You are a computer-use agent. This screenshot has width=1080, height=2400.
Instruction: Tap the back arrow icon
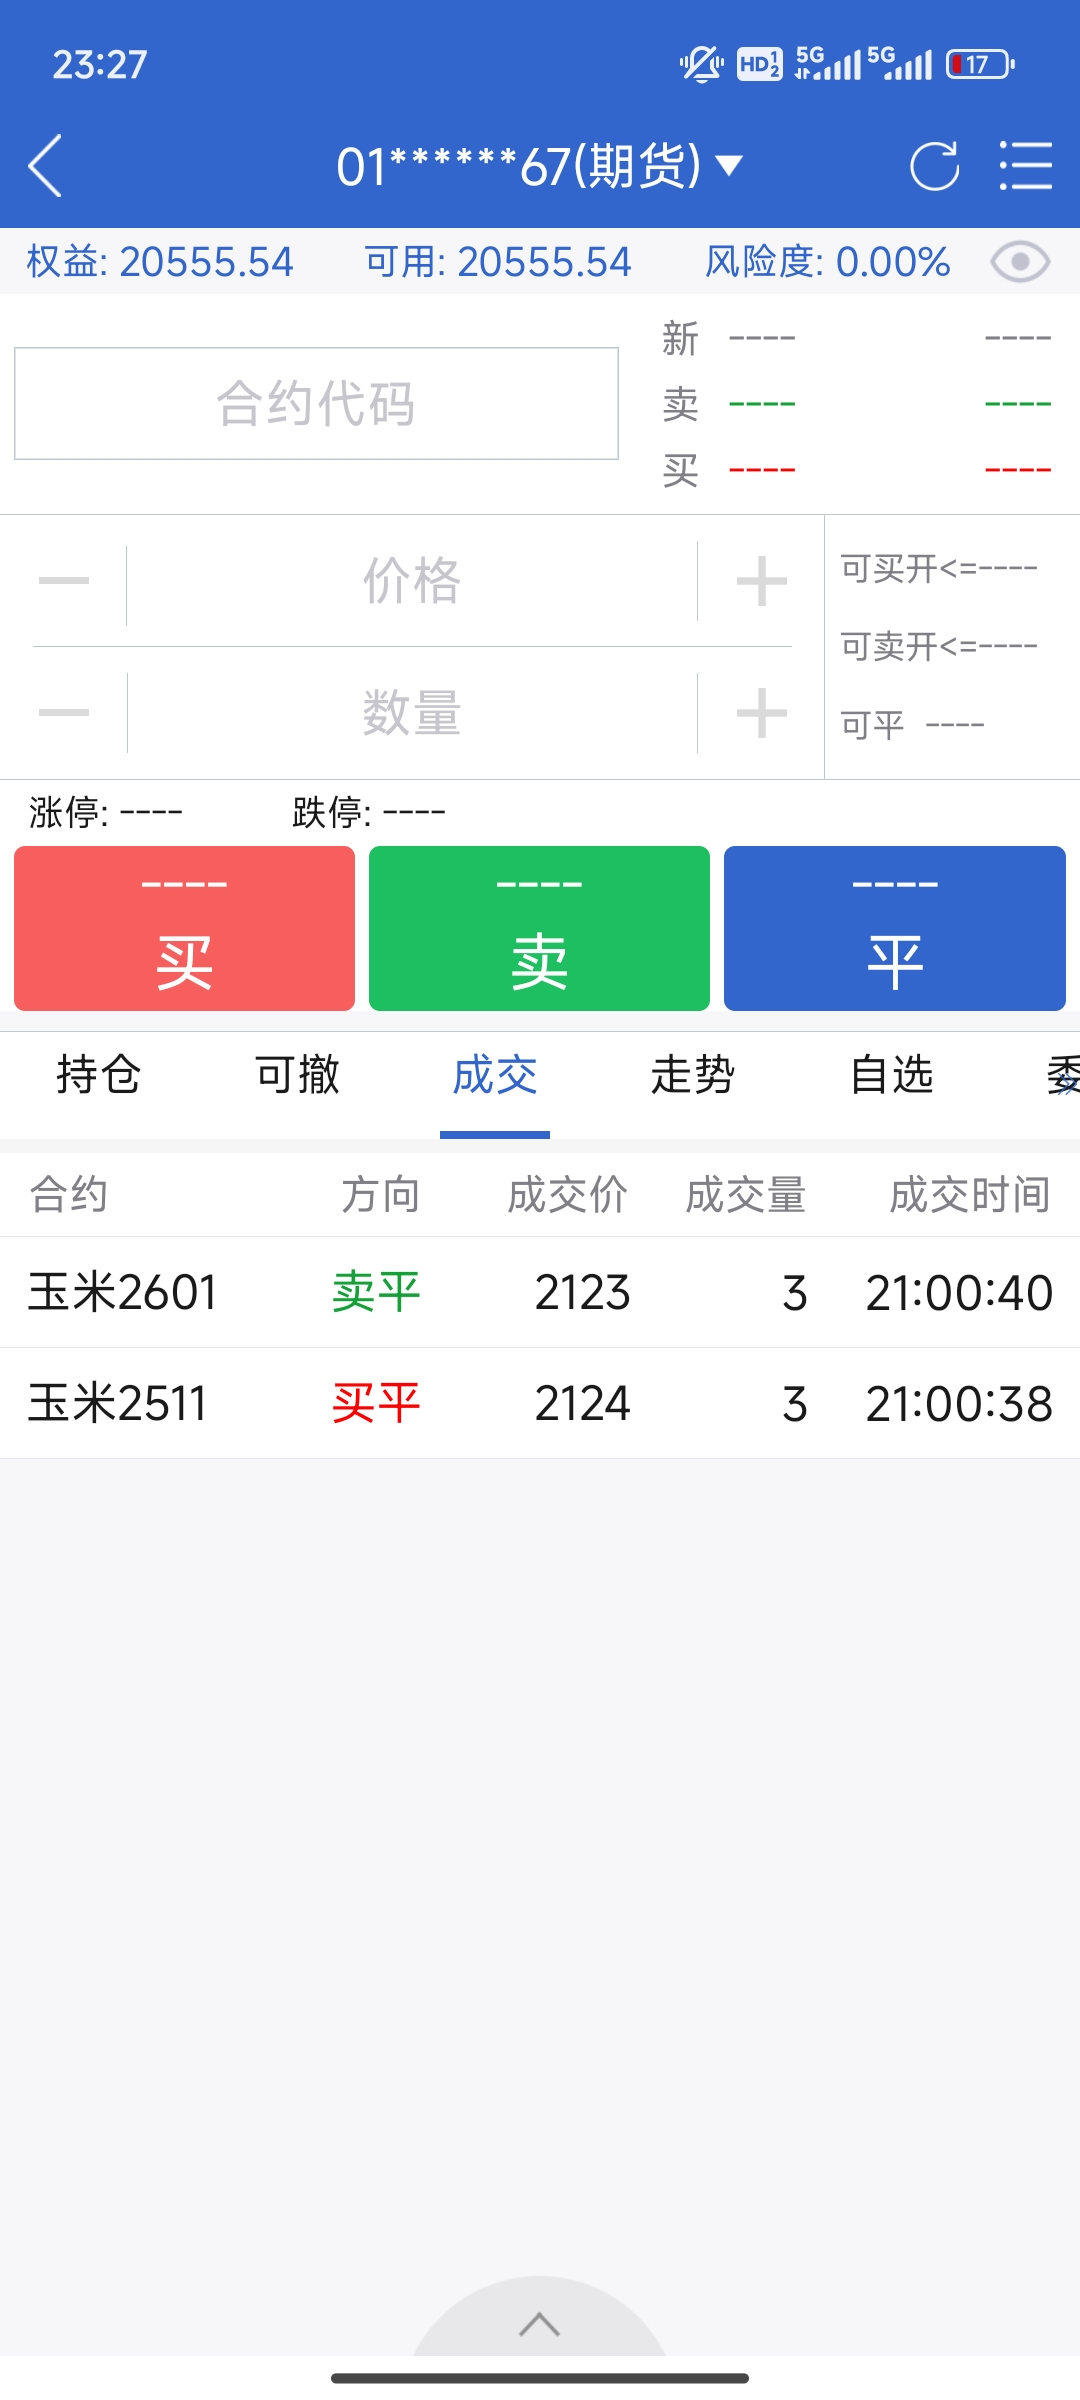point(46,165)
